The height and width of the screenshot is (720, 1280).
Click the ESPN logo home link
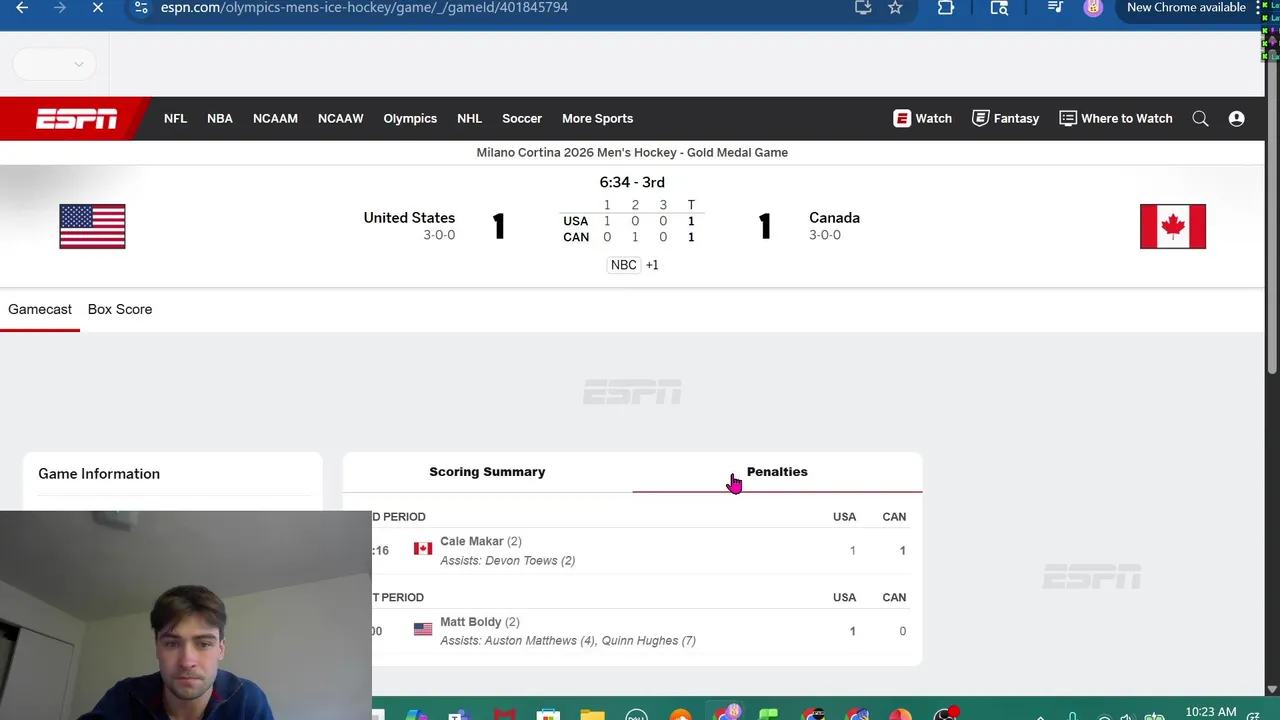coord(76,119)
